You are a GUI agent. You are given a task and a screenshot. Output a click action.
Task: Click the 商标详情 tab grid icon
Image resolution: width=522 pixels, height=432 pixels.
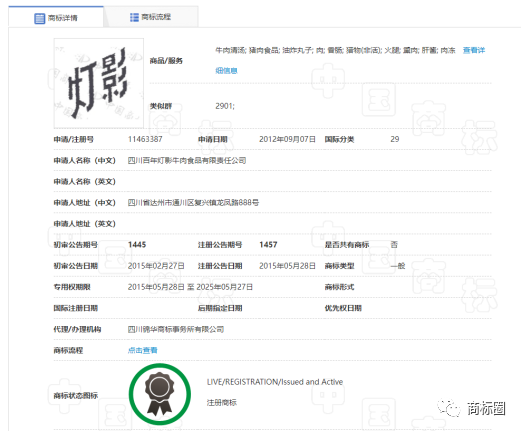pyautogui.click(x=39, y=18)
